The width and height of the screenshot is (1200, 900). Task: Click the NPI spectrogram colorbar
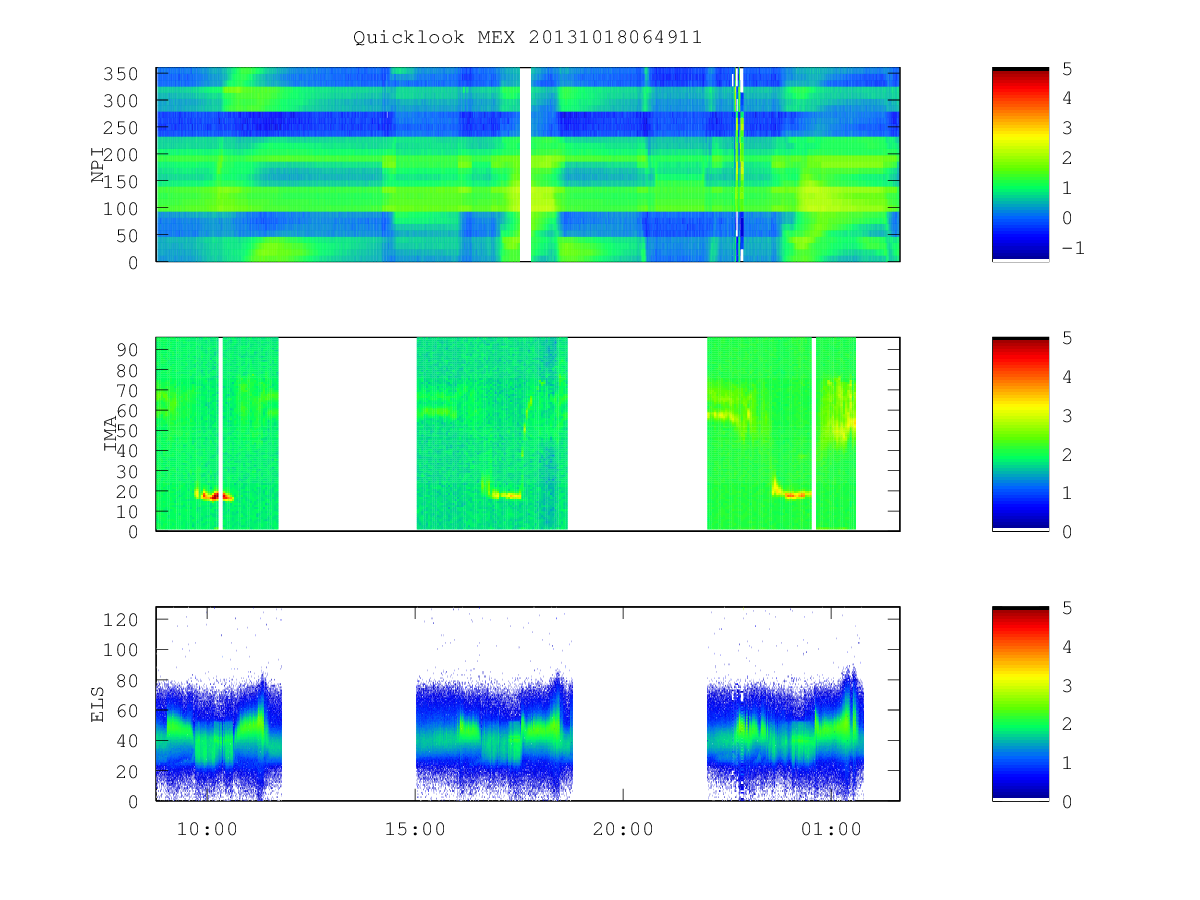[1020, 164]
